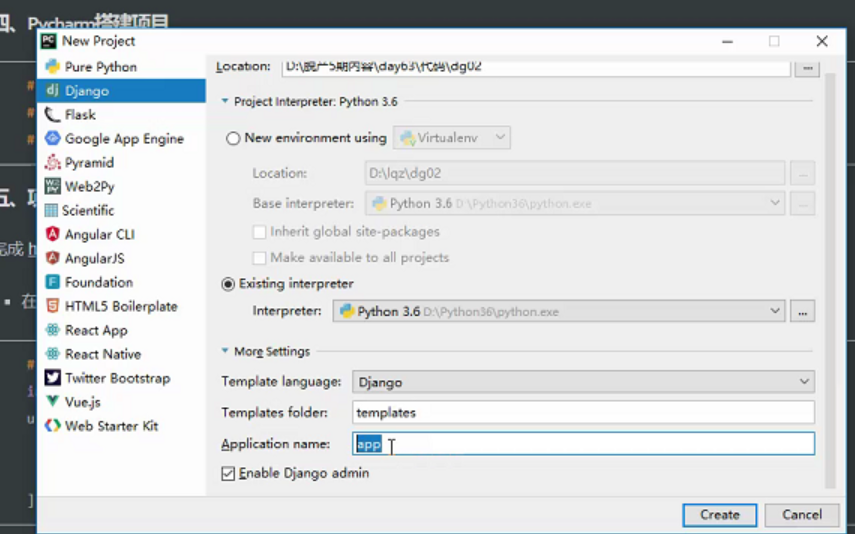
Task: Select the New environment using radio button
Action: (x=234, y=139)
